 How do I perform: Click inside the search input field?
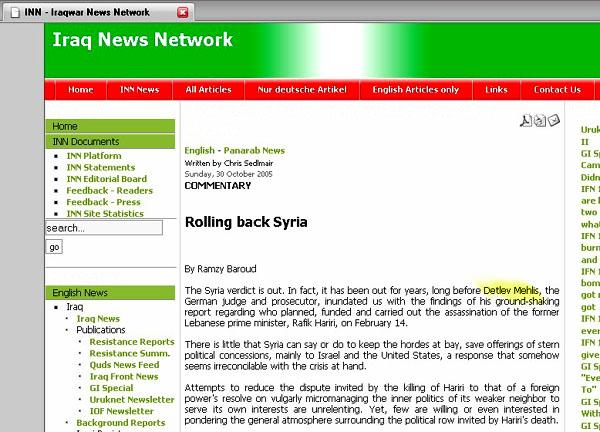click(x=103, y=228)
